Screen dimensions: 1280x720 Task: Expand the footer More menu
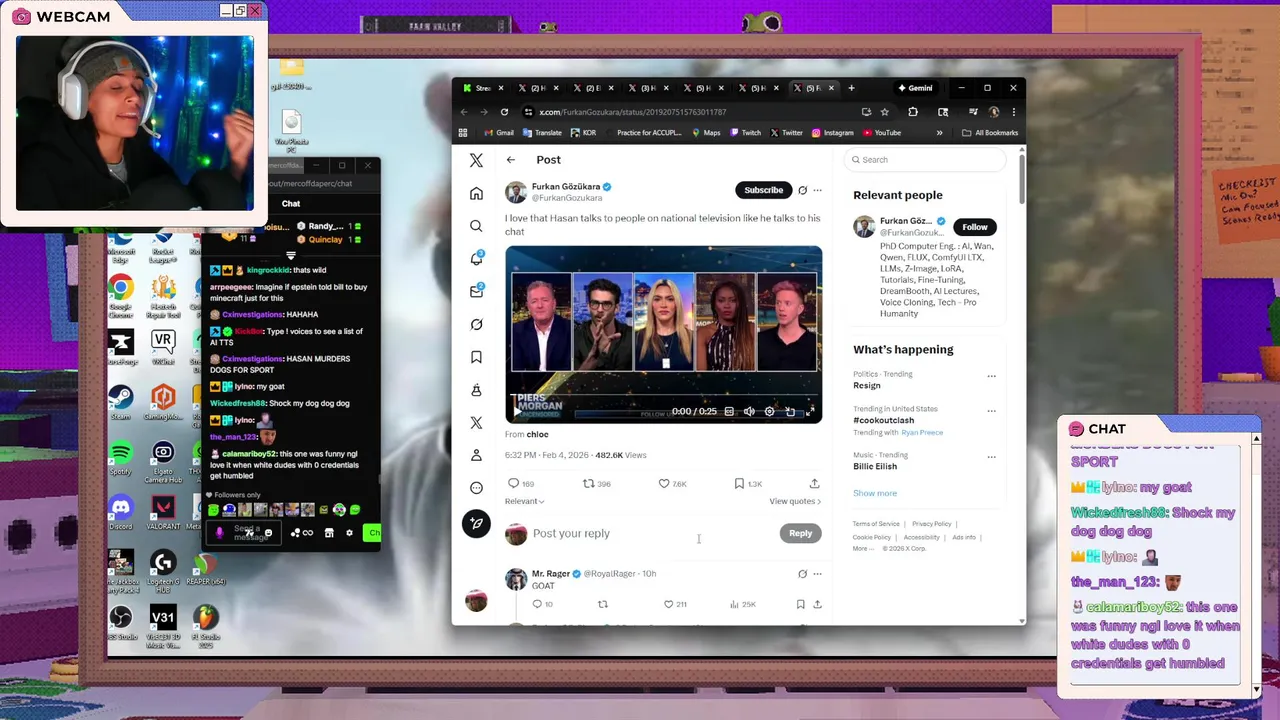pos(862,548)
